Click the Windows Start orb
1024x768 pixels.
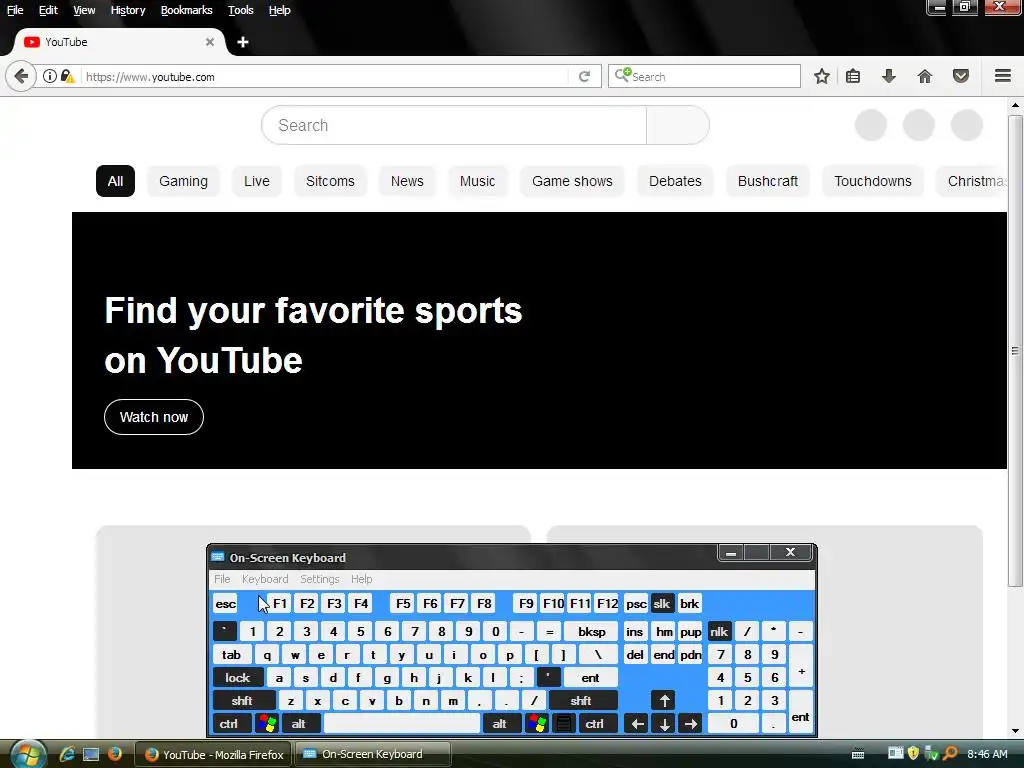pos(27,754)
